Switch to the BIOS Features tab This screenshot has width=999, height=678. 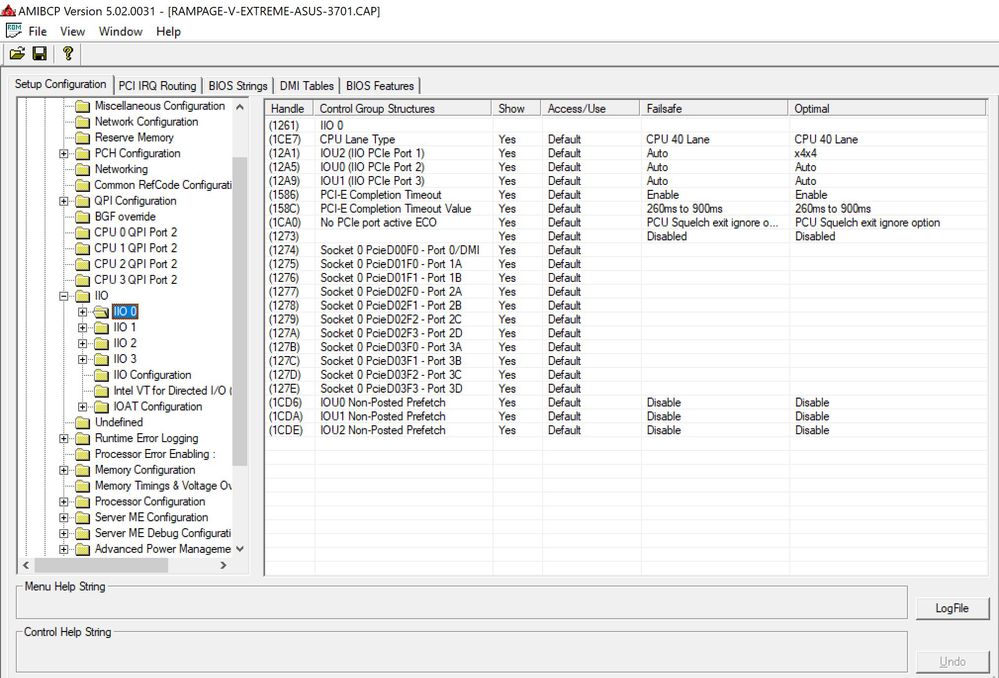tap(380, 85)
